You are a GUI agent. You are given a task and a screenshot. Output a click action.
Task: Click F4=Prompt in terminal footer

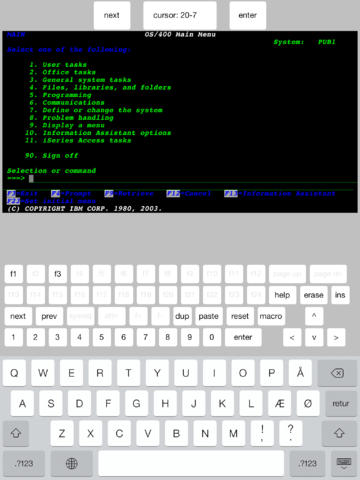point(71,194)
